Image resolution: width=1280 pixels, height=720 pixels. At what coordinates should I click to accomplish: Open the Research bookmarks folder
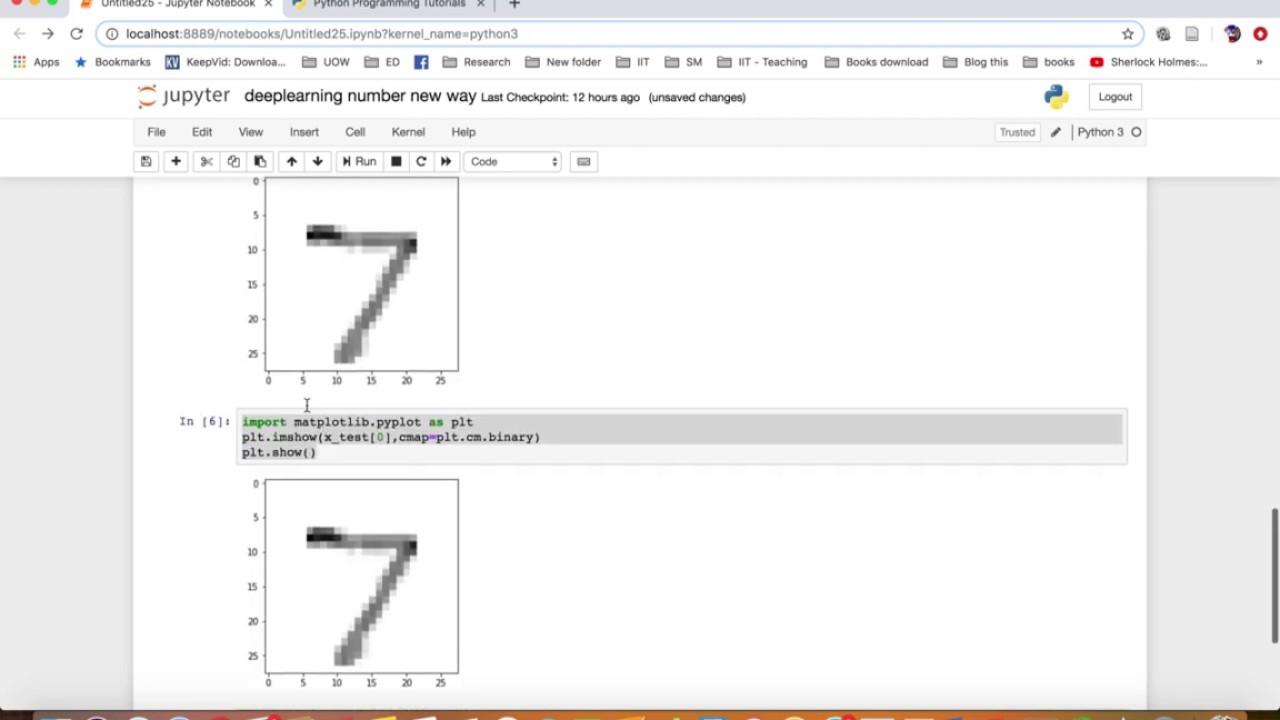click(476, 62)
